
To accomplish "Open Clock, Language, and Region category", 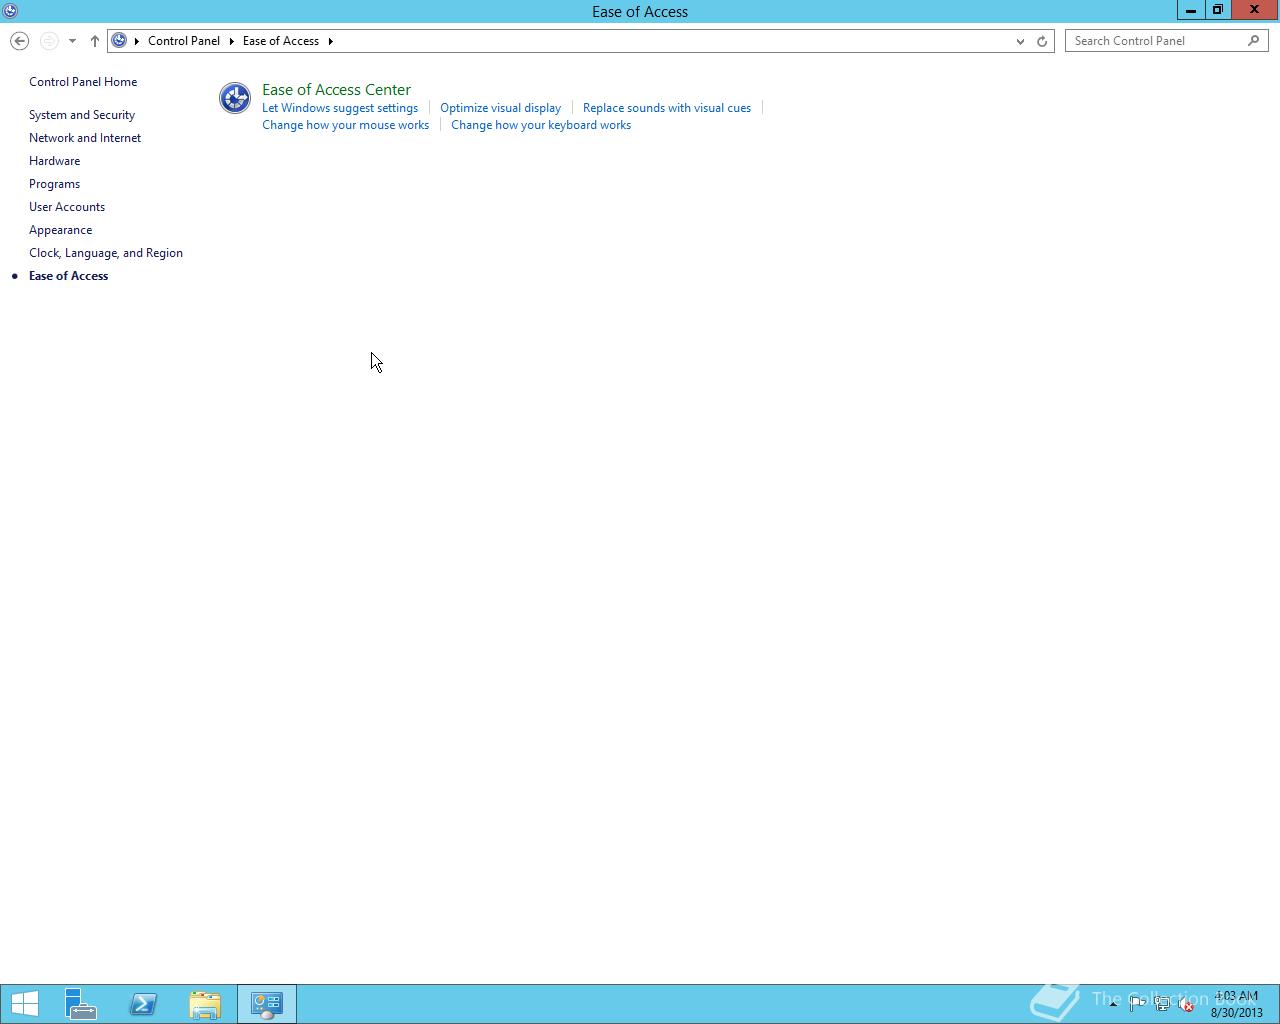I will (x=106, y=253).
